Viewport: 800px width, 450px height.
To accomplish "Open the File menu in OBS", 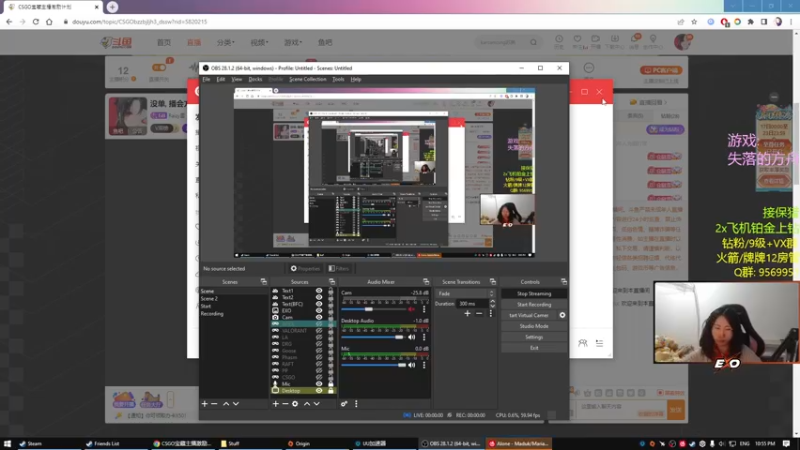I will click(206, 79).
